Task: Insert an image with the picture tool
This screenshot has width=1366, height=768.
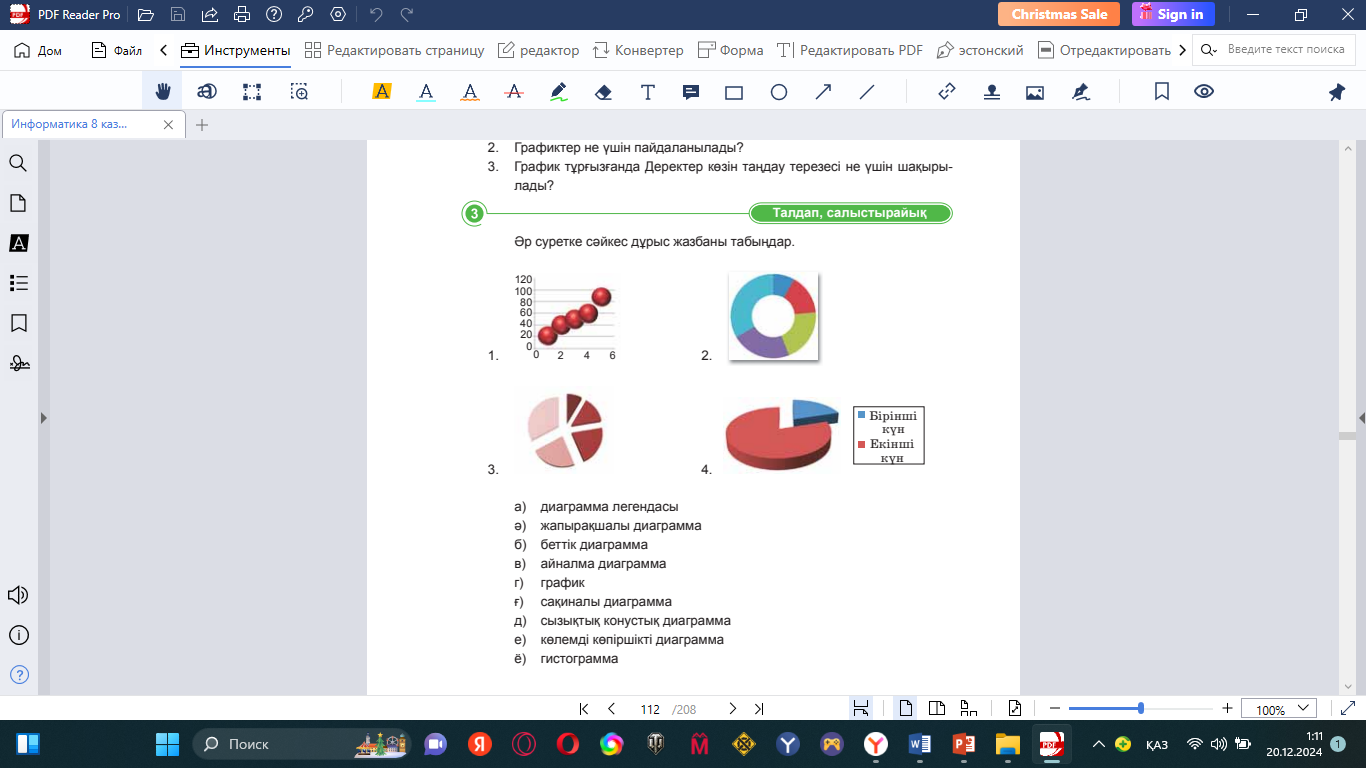Action: pyautogui.click(x=1035, y=92)
